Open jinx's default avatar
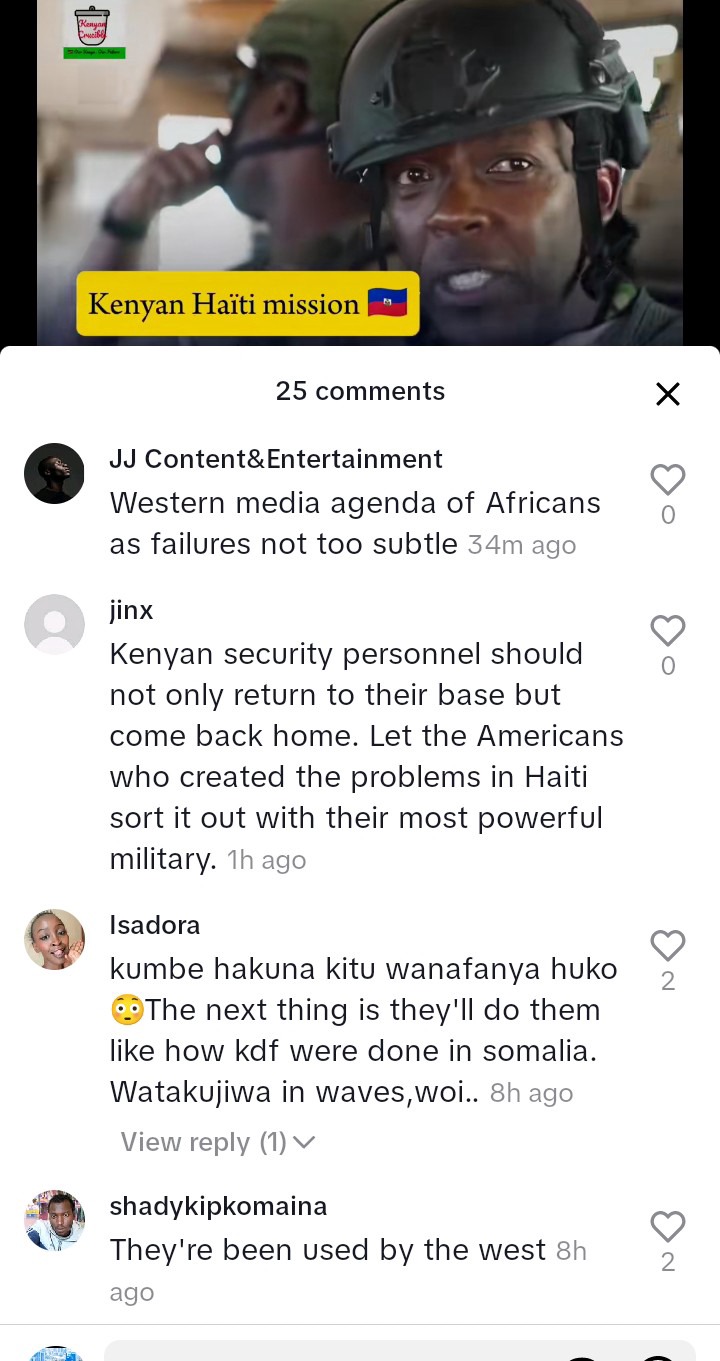 click(x=54, y=624)
